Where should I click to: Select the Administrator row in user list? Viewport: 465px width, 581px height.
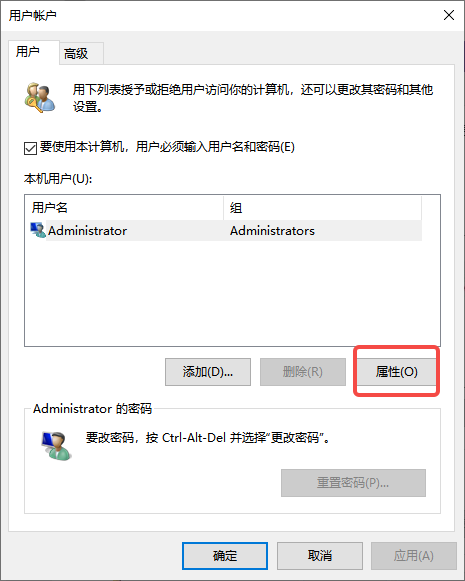pos(223,230)
